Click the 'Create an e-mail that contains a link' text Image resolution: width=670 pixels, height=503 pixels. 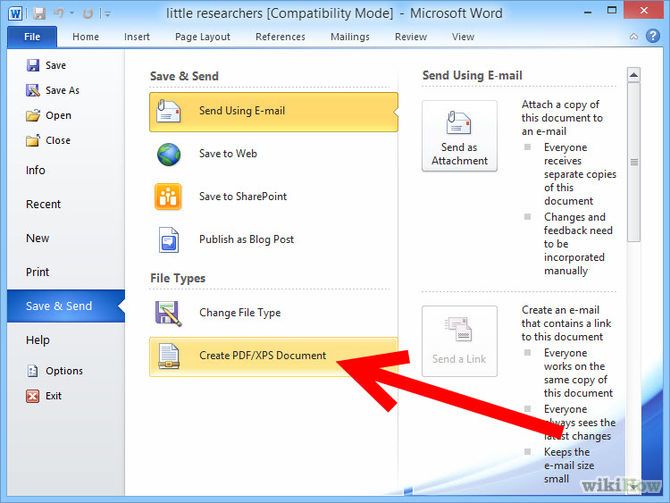click(x=566, y=323)
